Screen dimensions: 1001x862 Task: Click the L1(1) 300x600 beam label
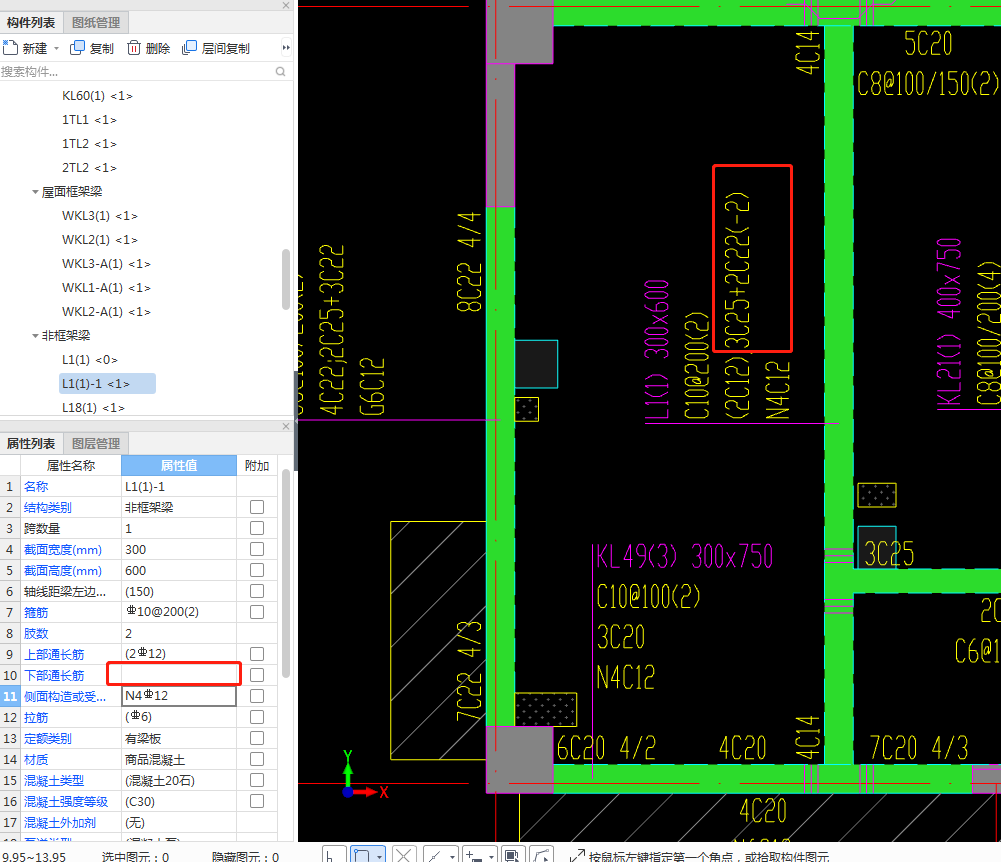click(x=657, y=349)
